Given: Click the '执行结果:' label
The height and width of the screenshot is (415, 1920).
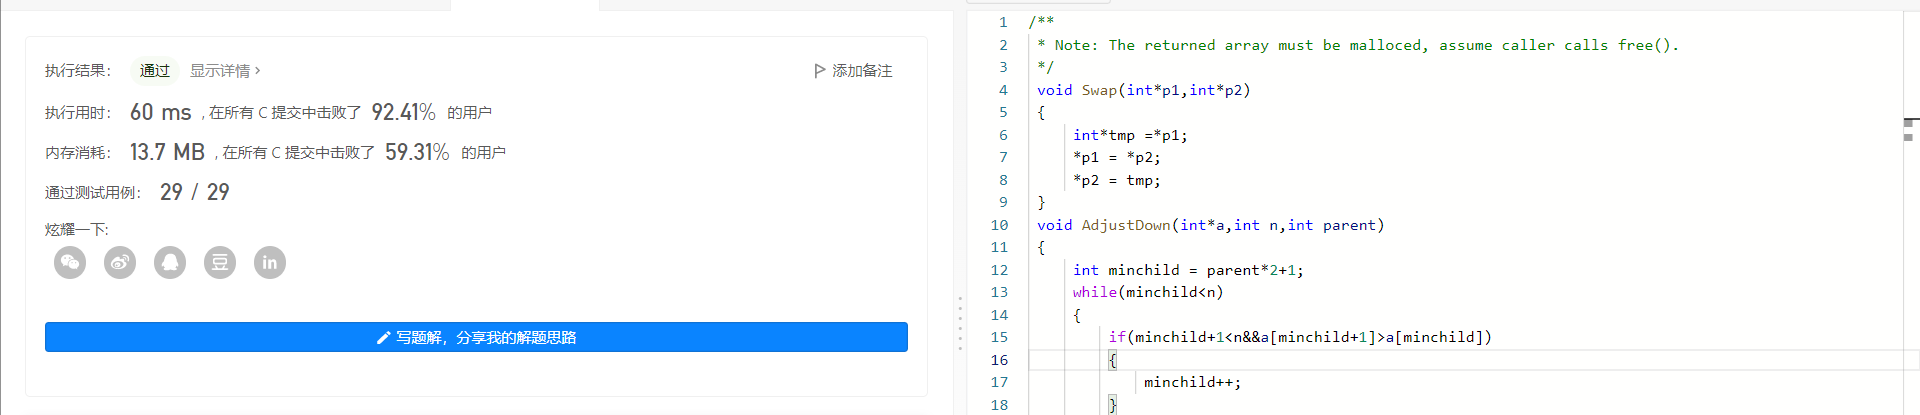Looking at the screenshot, I should point(78,71).
